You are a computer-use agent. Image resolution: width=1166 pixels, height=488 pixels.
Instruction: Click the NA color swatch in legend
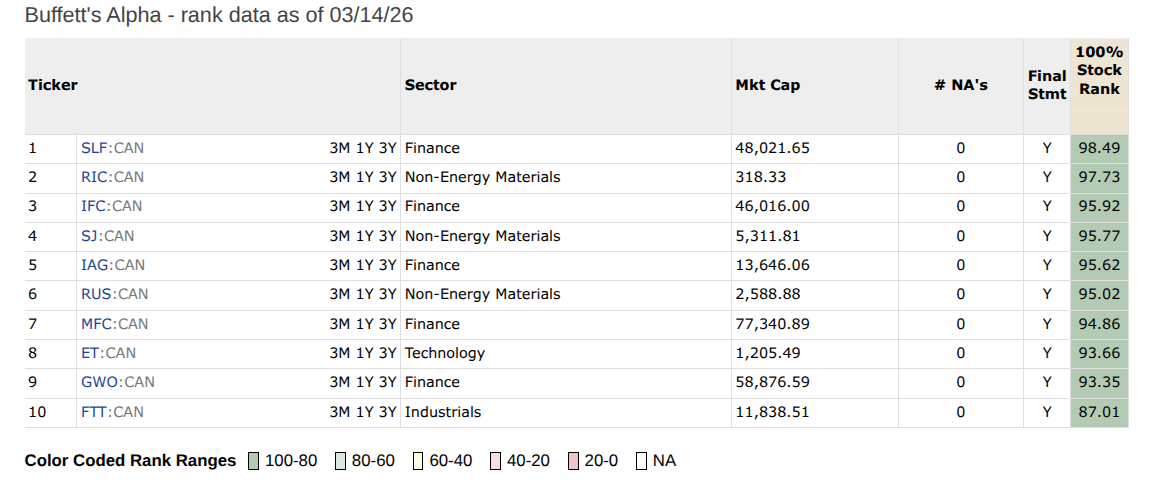641,461
